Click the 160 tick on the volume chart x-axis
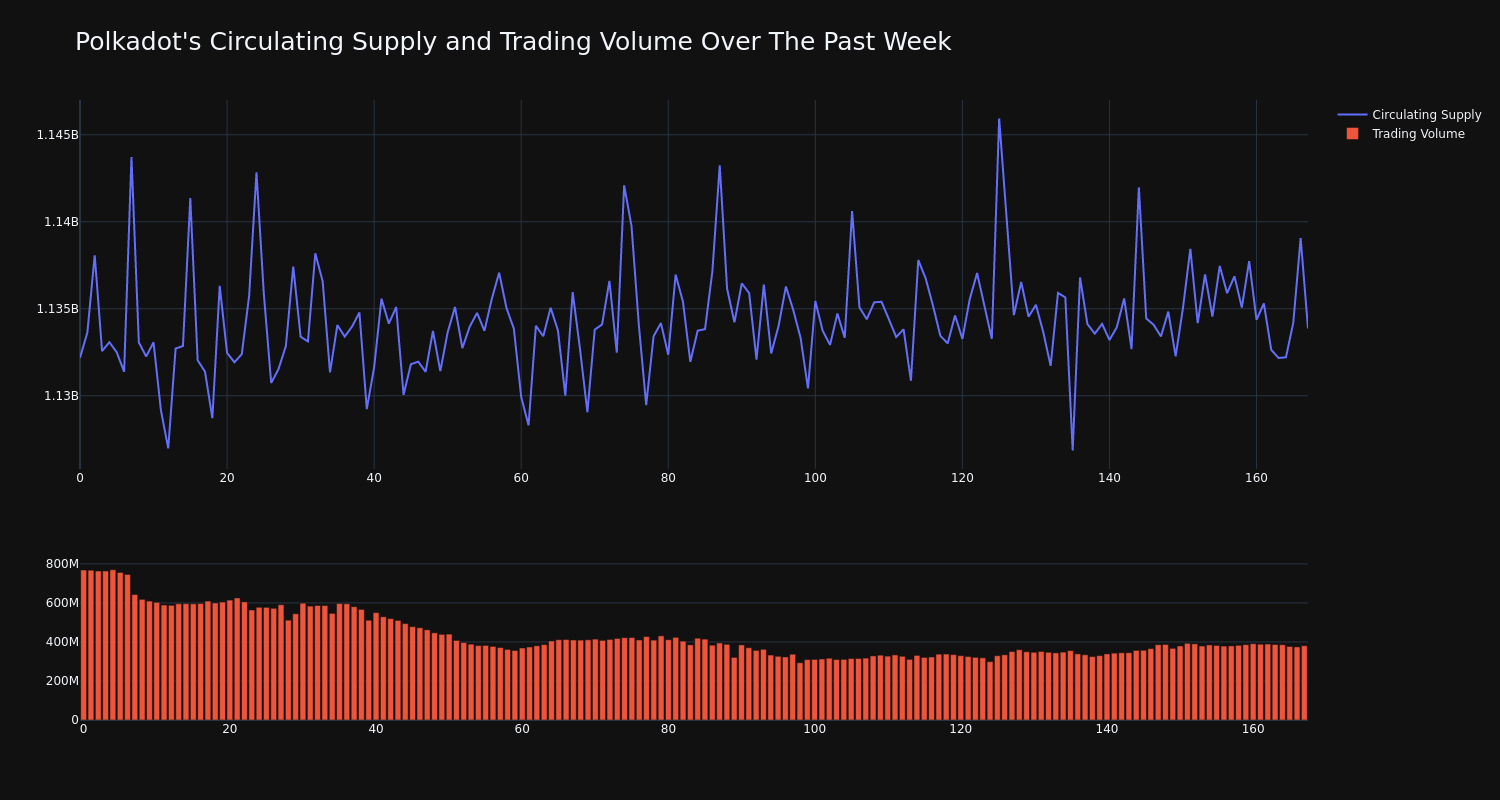This screenshot has height=800, width=1500. (1253, 729)
